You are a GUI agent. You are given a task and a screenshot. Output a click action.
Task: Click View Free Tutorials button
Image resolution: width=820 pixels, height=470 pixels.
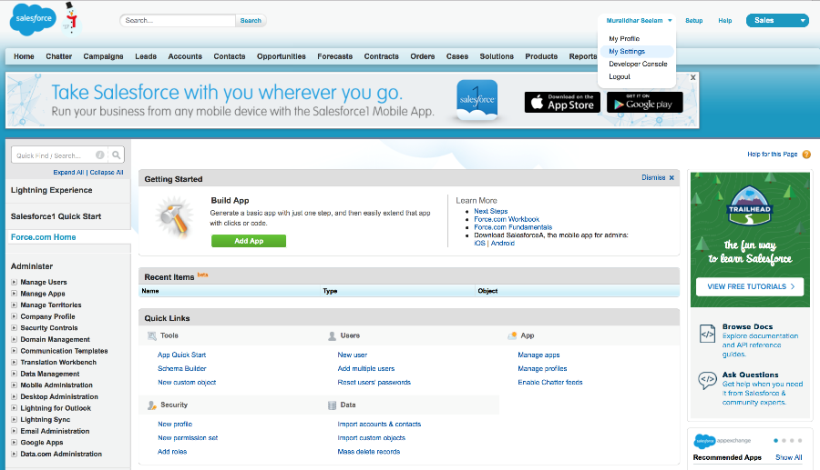pyautogui.click(x=750, y=286)
